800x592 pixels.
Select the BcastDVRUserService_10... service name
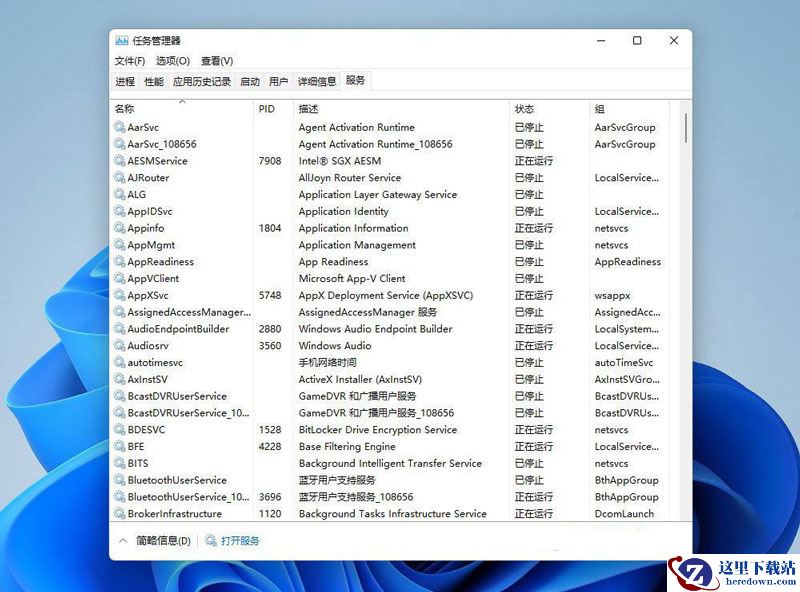click(x=188, y=413)
